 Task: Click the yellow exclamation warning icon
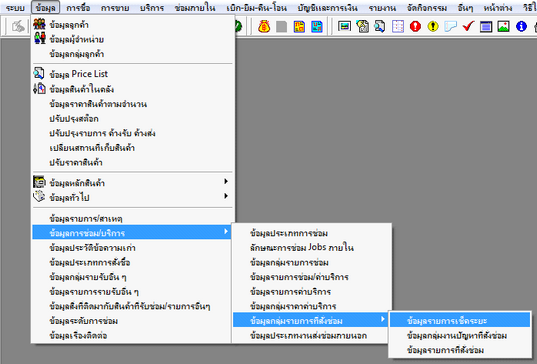tap(433, 26)
